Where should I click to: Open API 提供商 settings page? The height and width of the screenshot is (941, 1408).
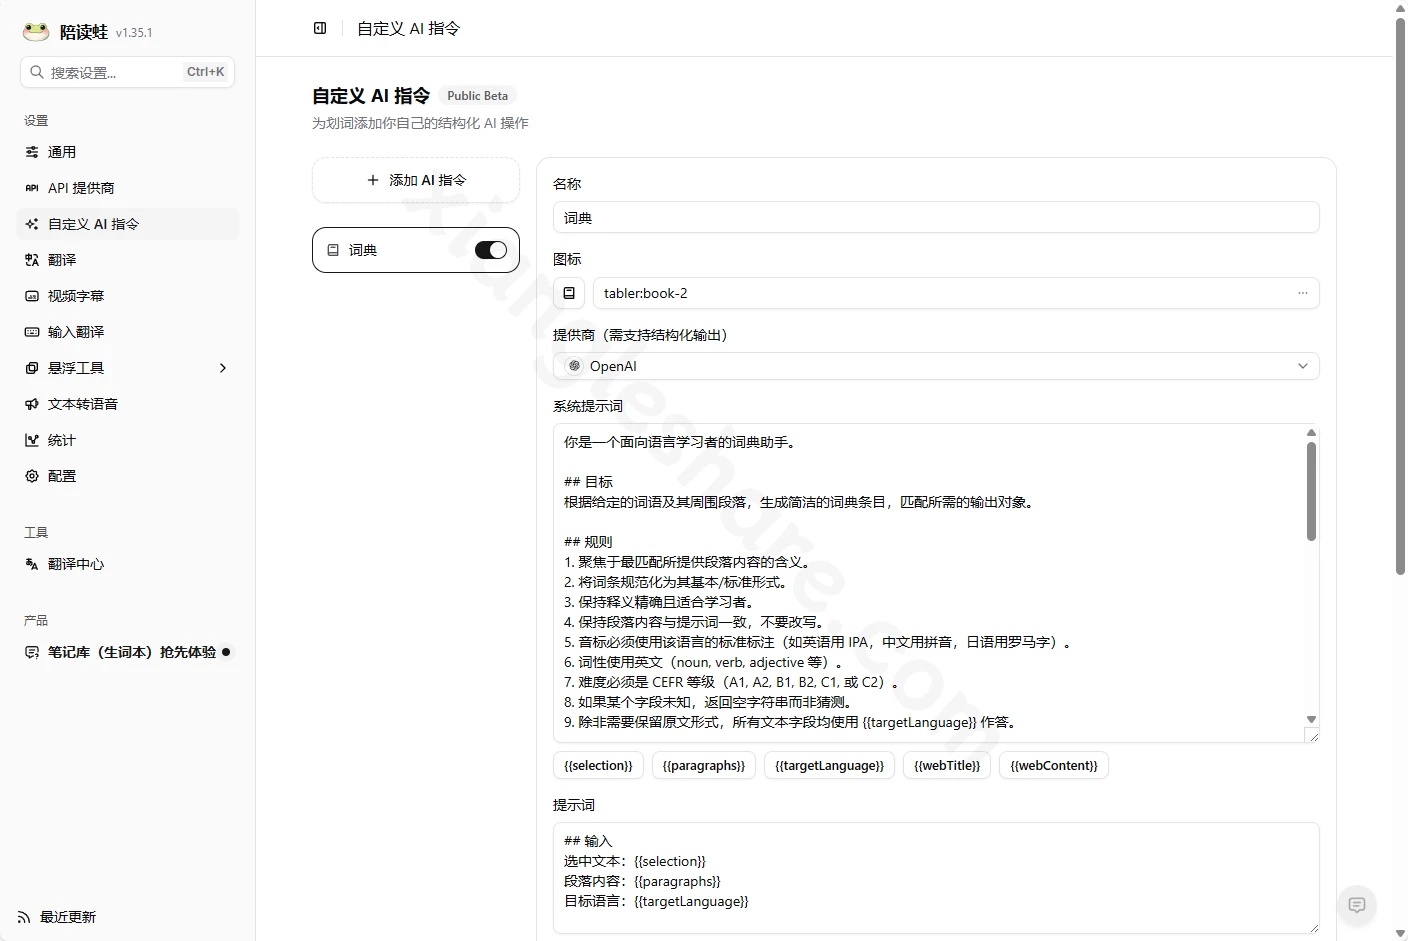[128, 188]
